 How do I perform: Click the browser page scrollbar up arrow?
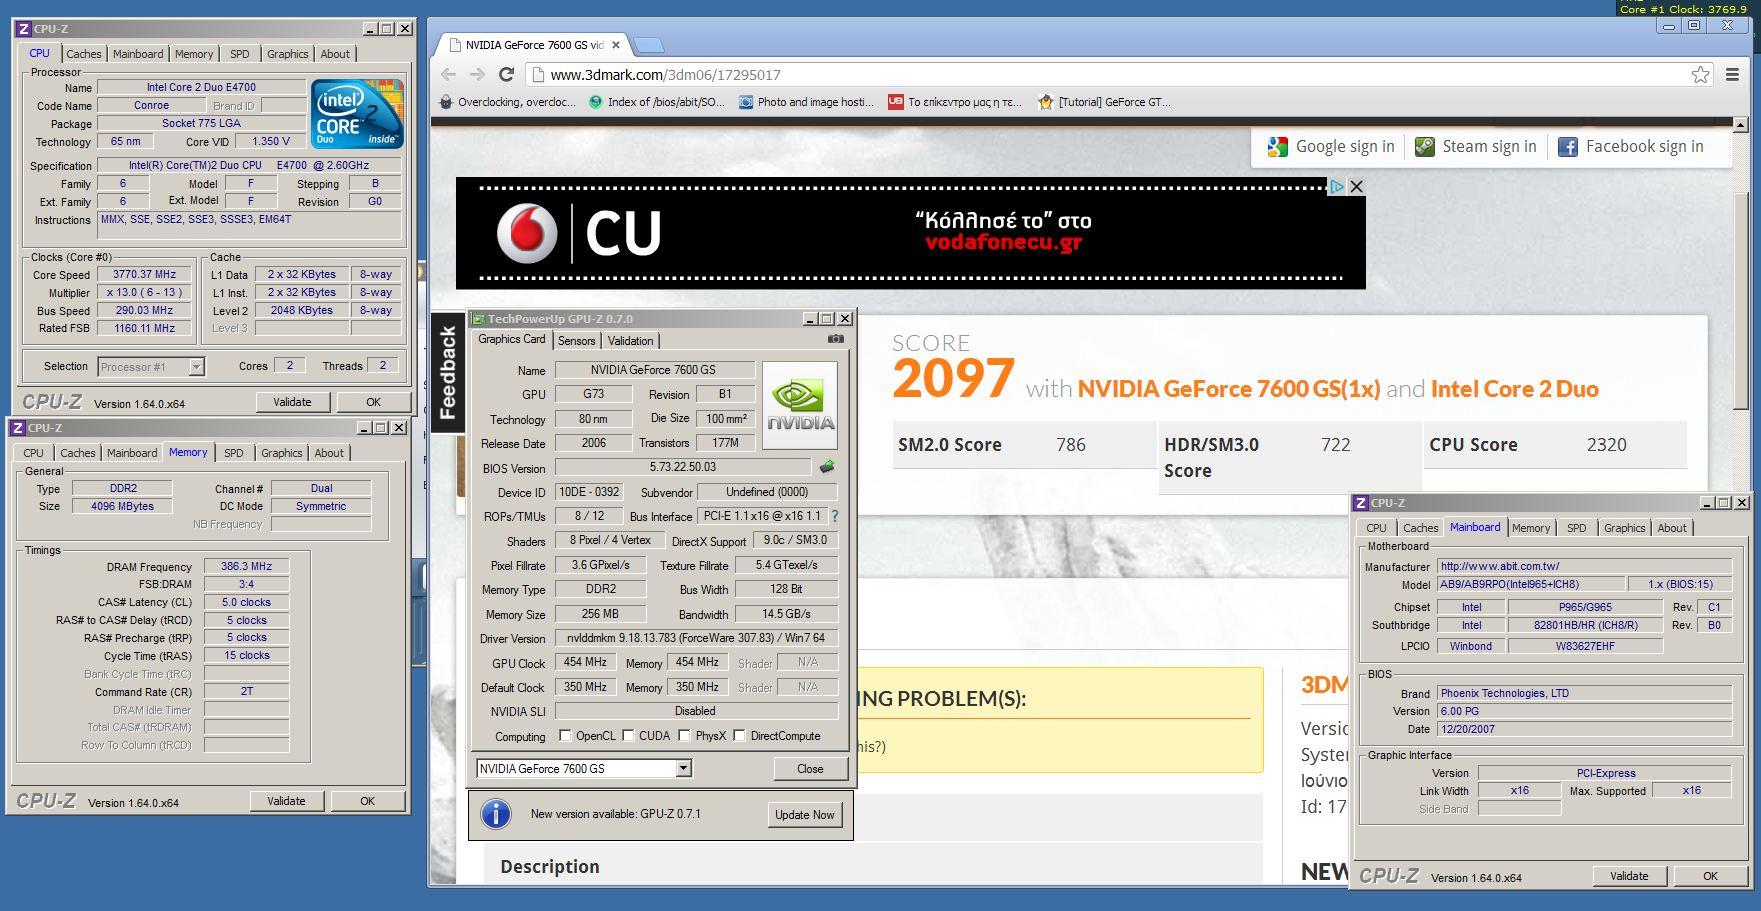(x=1740, y=126)
